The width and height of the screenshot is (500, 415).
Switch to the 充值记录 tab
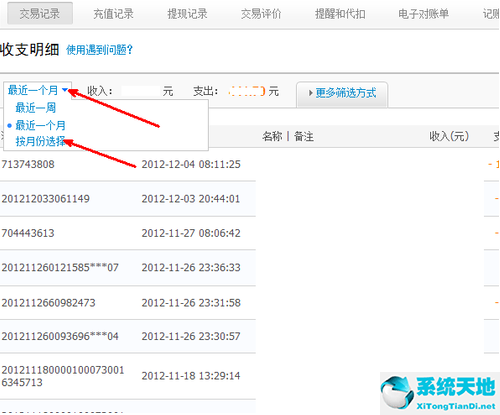[113, 14]
